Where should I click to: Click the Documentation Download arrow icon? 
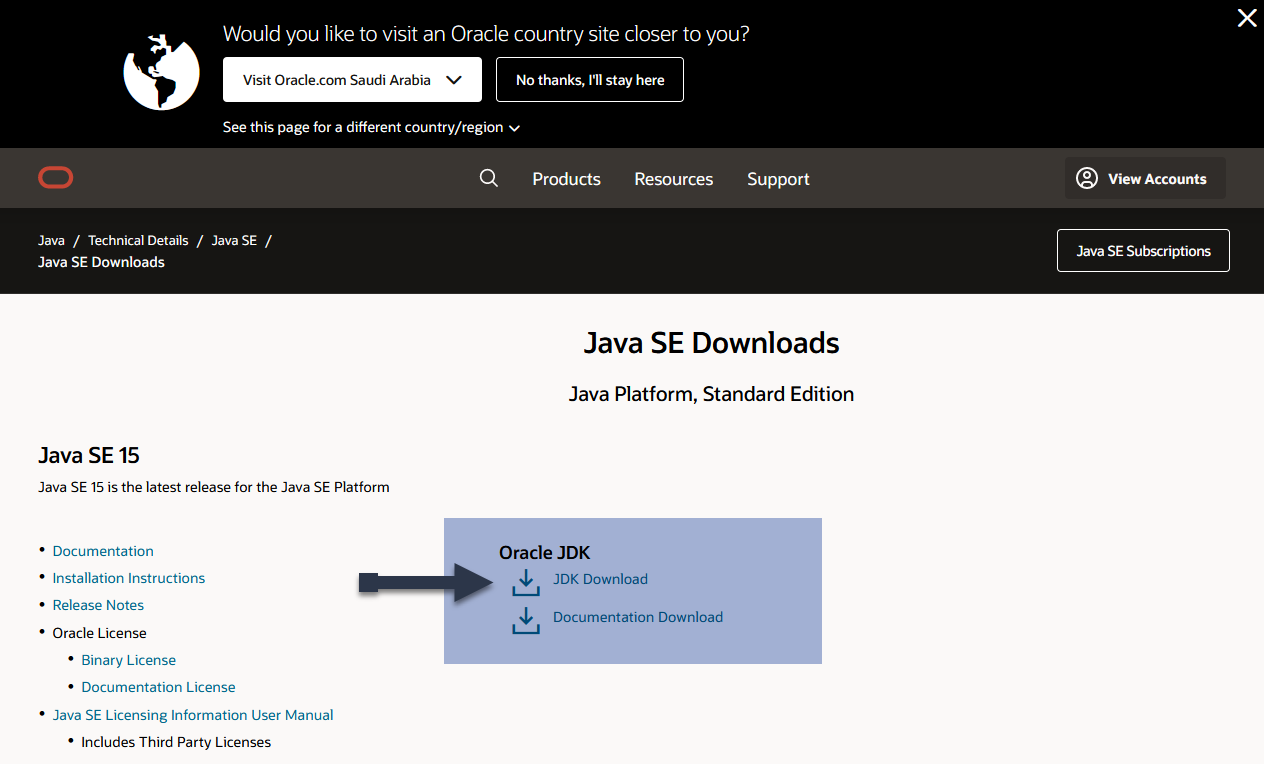pyautogui.click(x=525, y=619)
